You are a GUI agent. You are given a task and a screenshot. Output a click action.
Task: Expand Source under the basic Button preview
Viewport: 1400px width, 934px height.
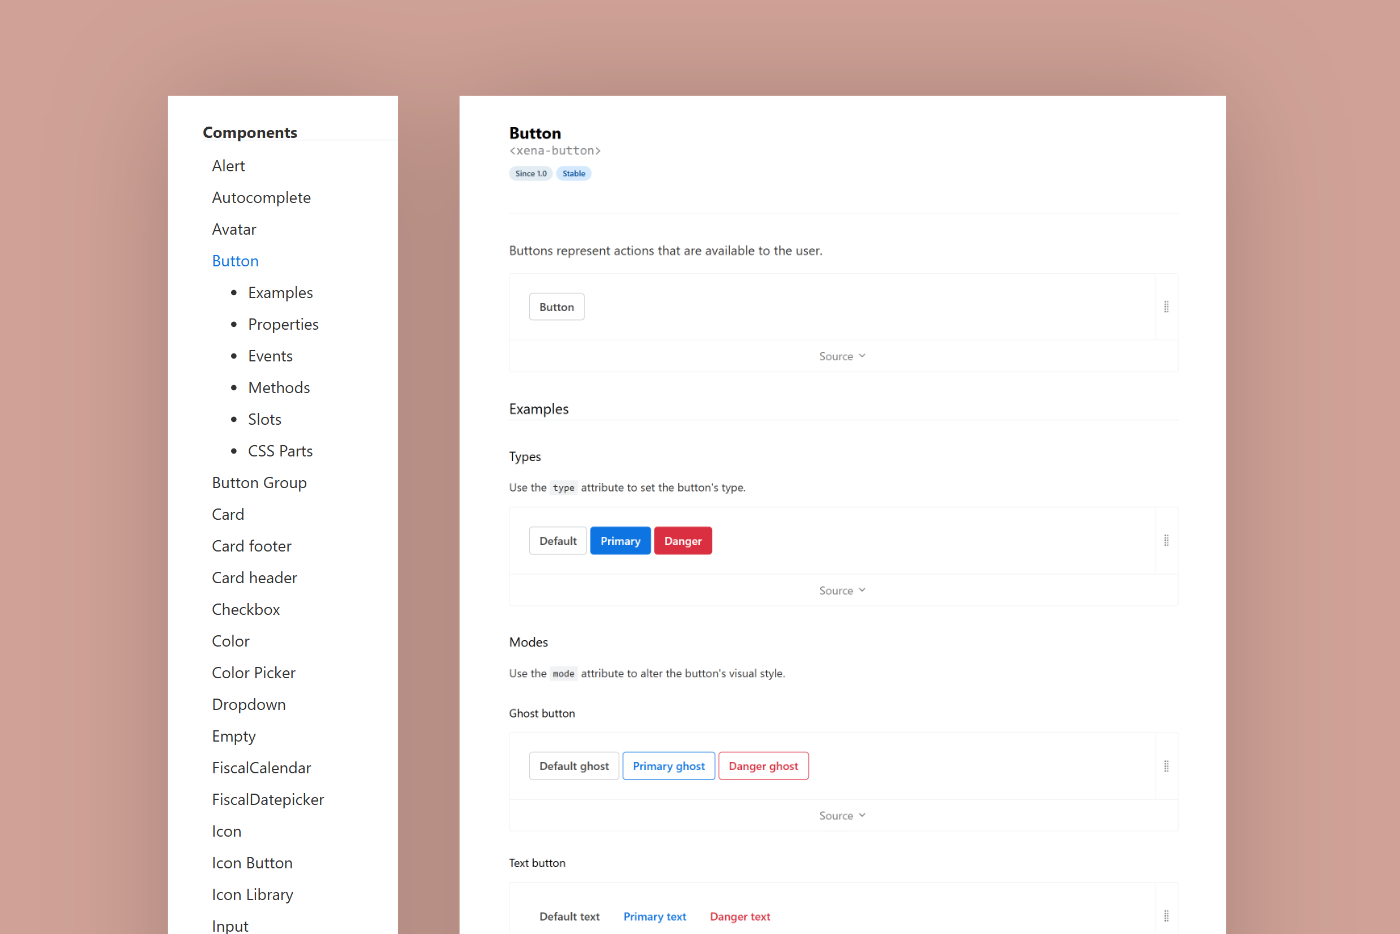[x=842, y=357]
